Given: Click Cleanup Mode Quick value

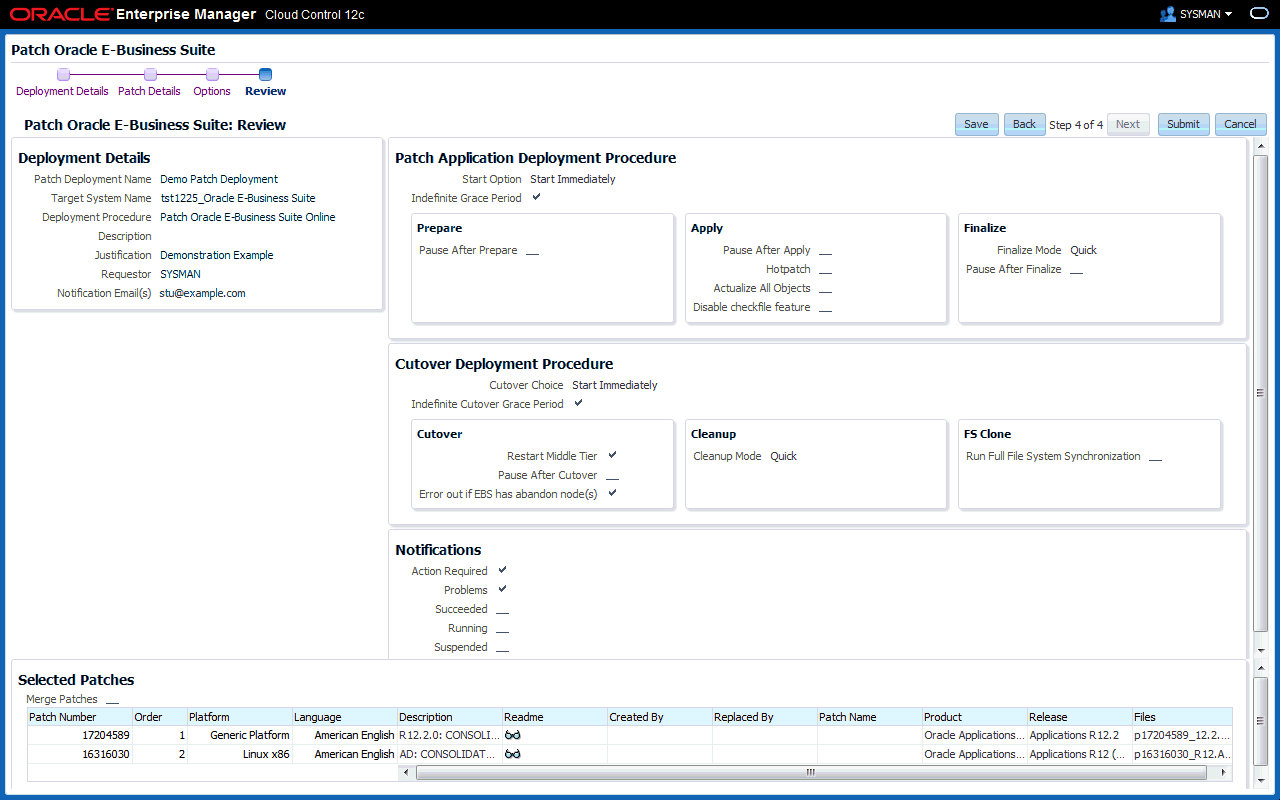Looking at the screenshot, I should [x=783, y=456].
